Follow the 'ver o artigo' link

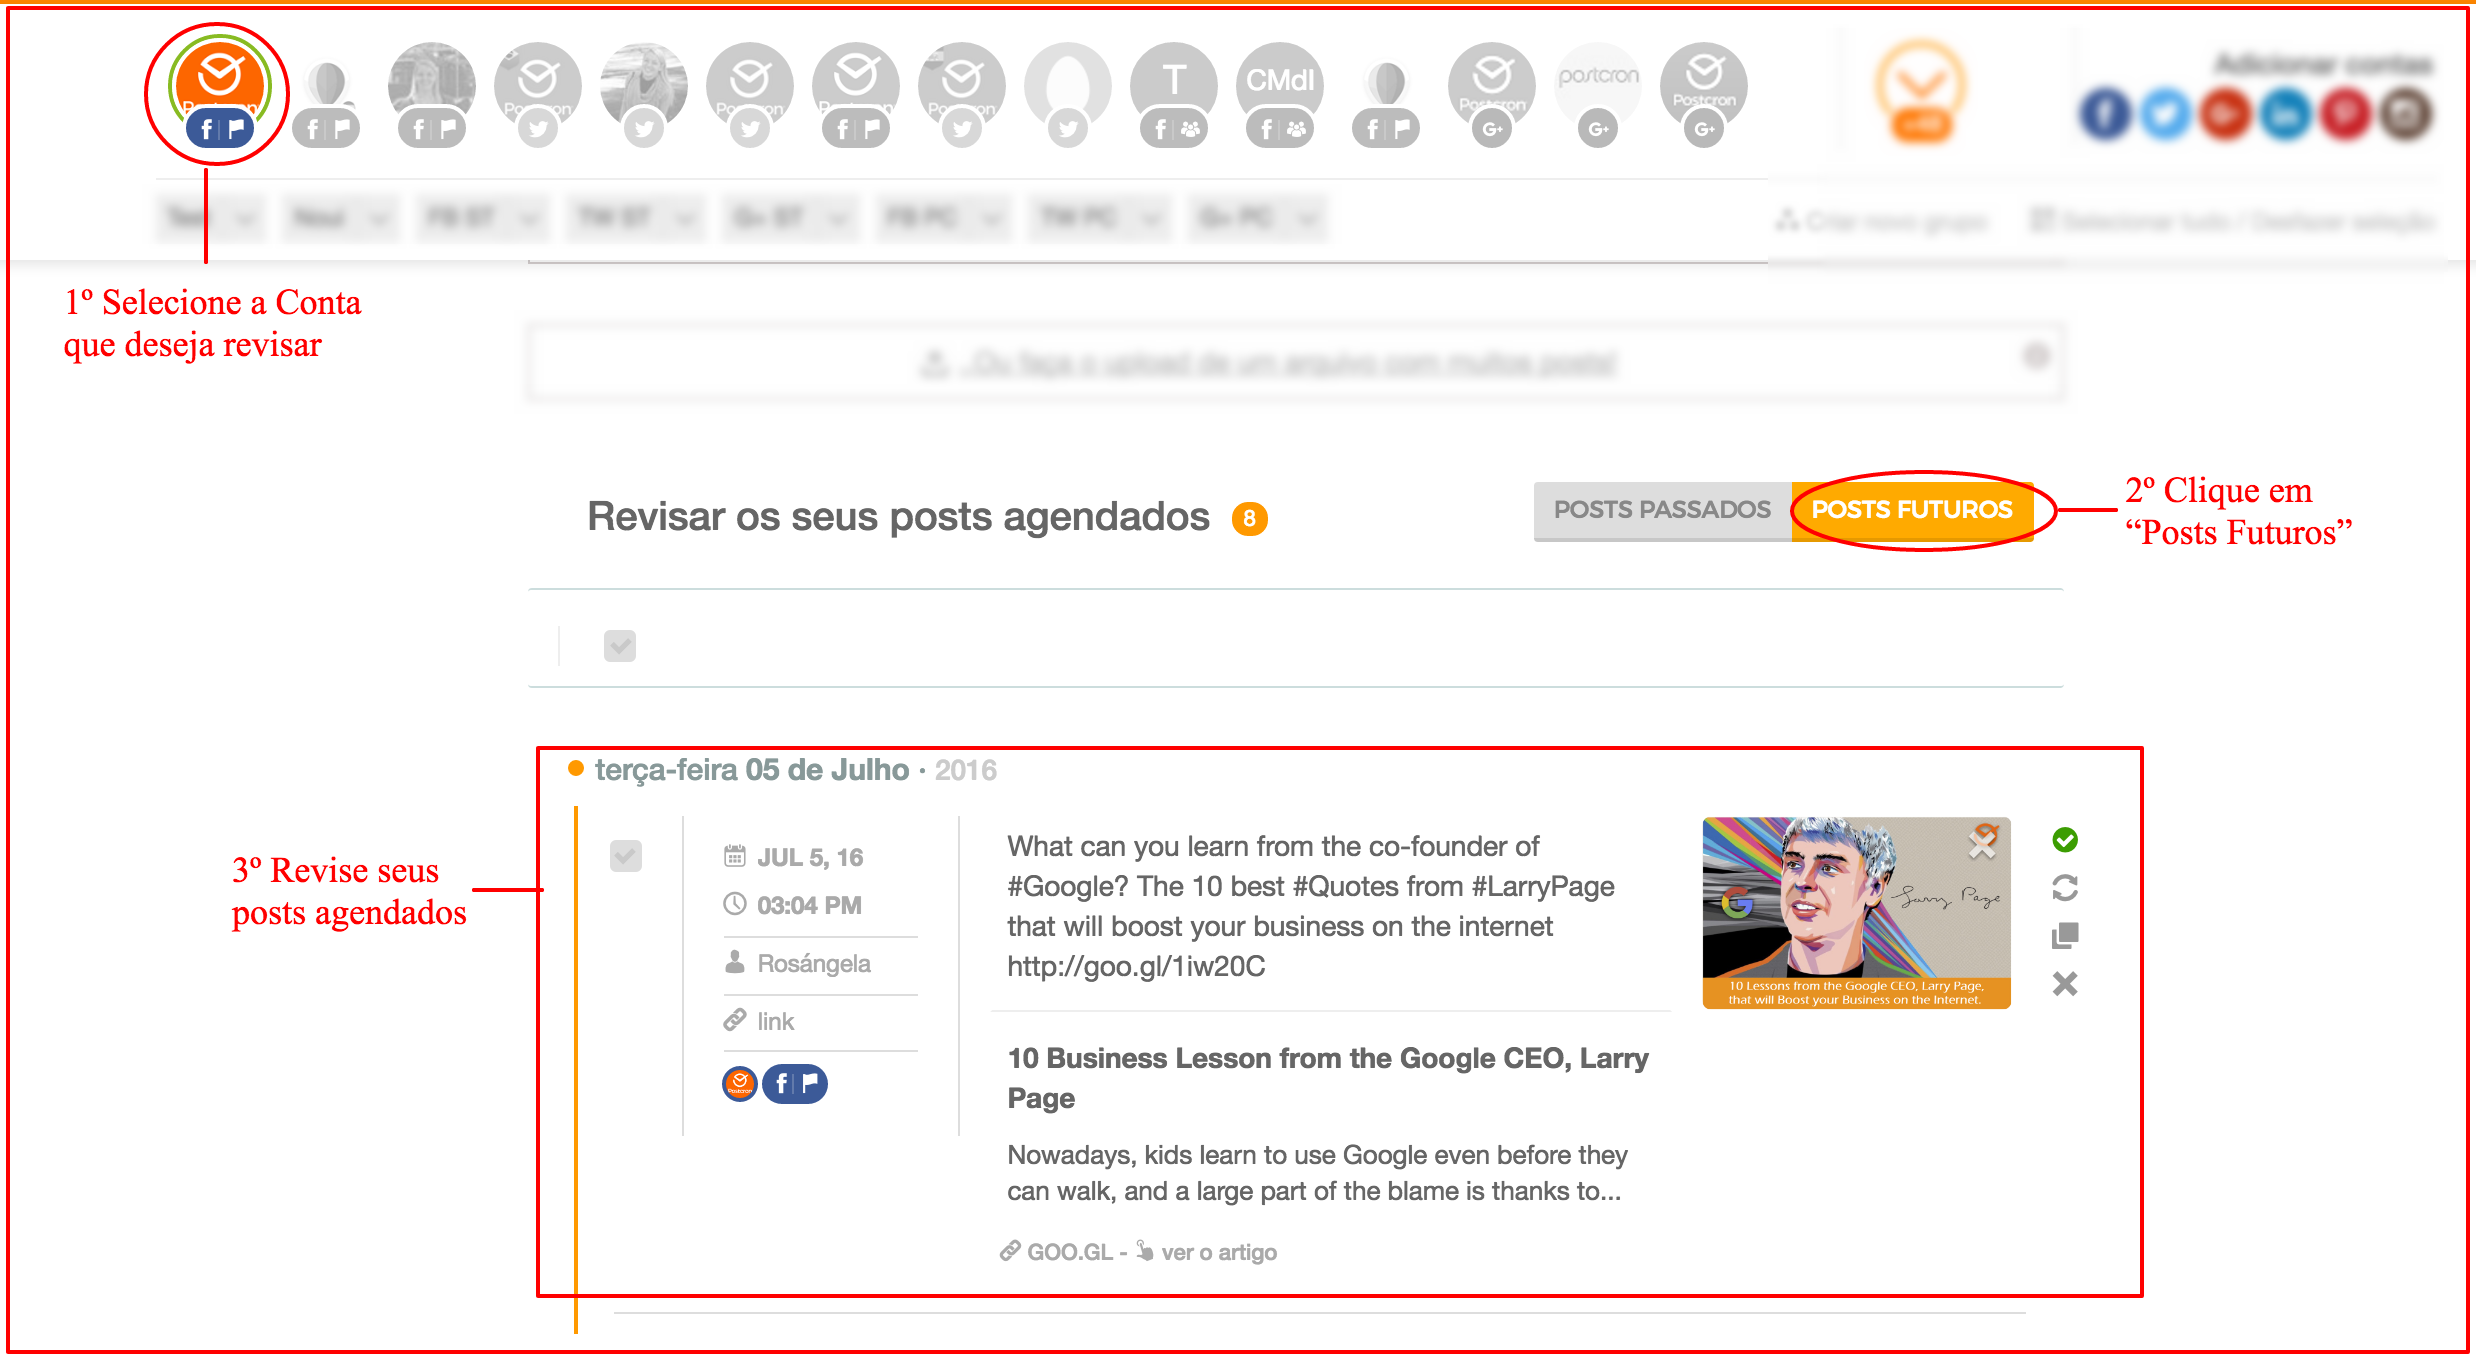pyautogui.click(x=1218, y=1252)
